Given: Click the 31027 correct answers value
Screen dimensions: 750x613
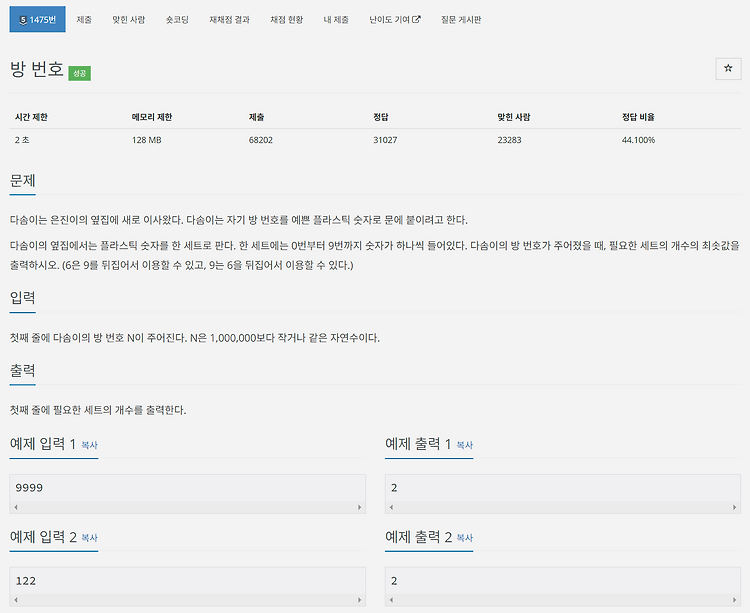Looking at the screenshot, I should pyautogui.click(x=385, y=140).
